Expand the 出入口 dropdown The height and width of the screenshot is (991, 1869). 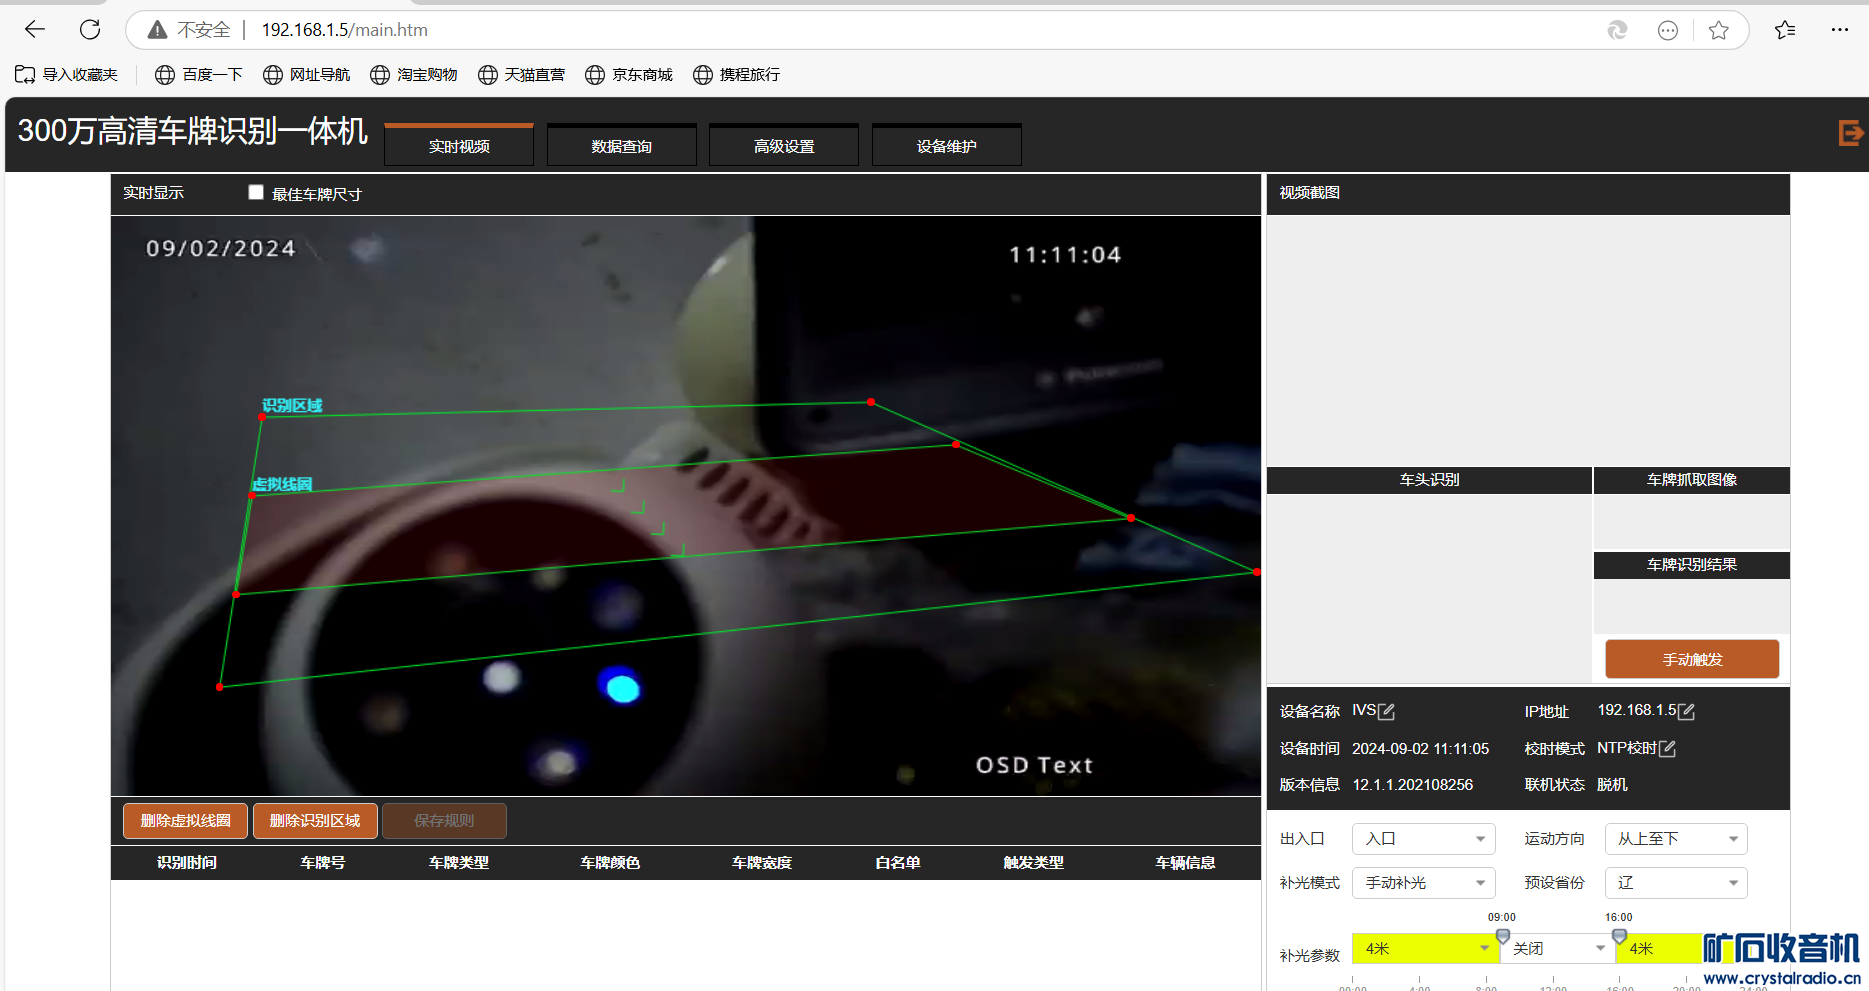point(1423,839)
